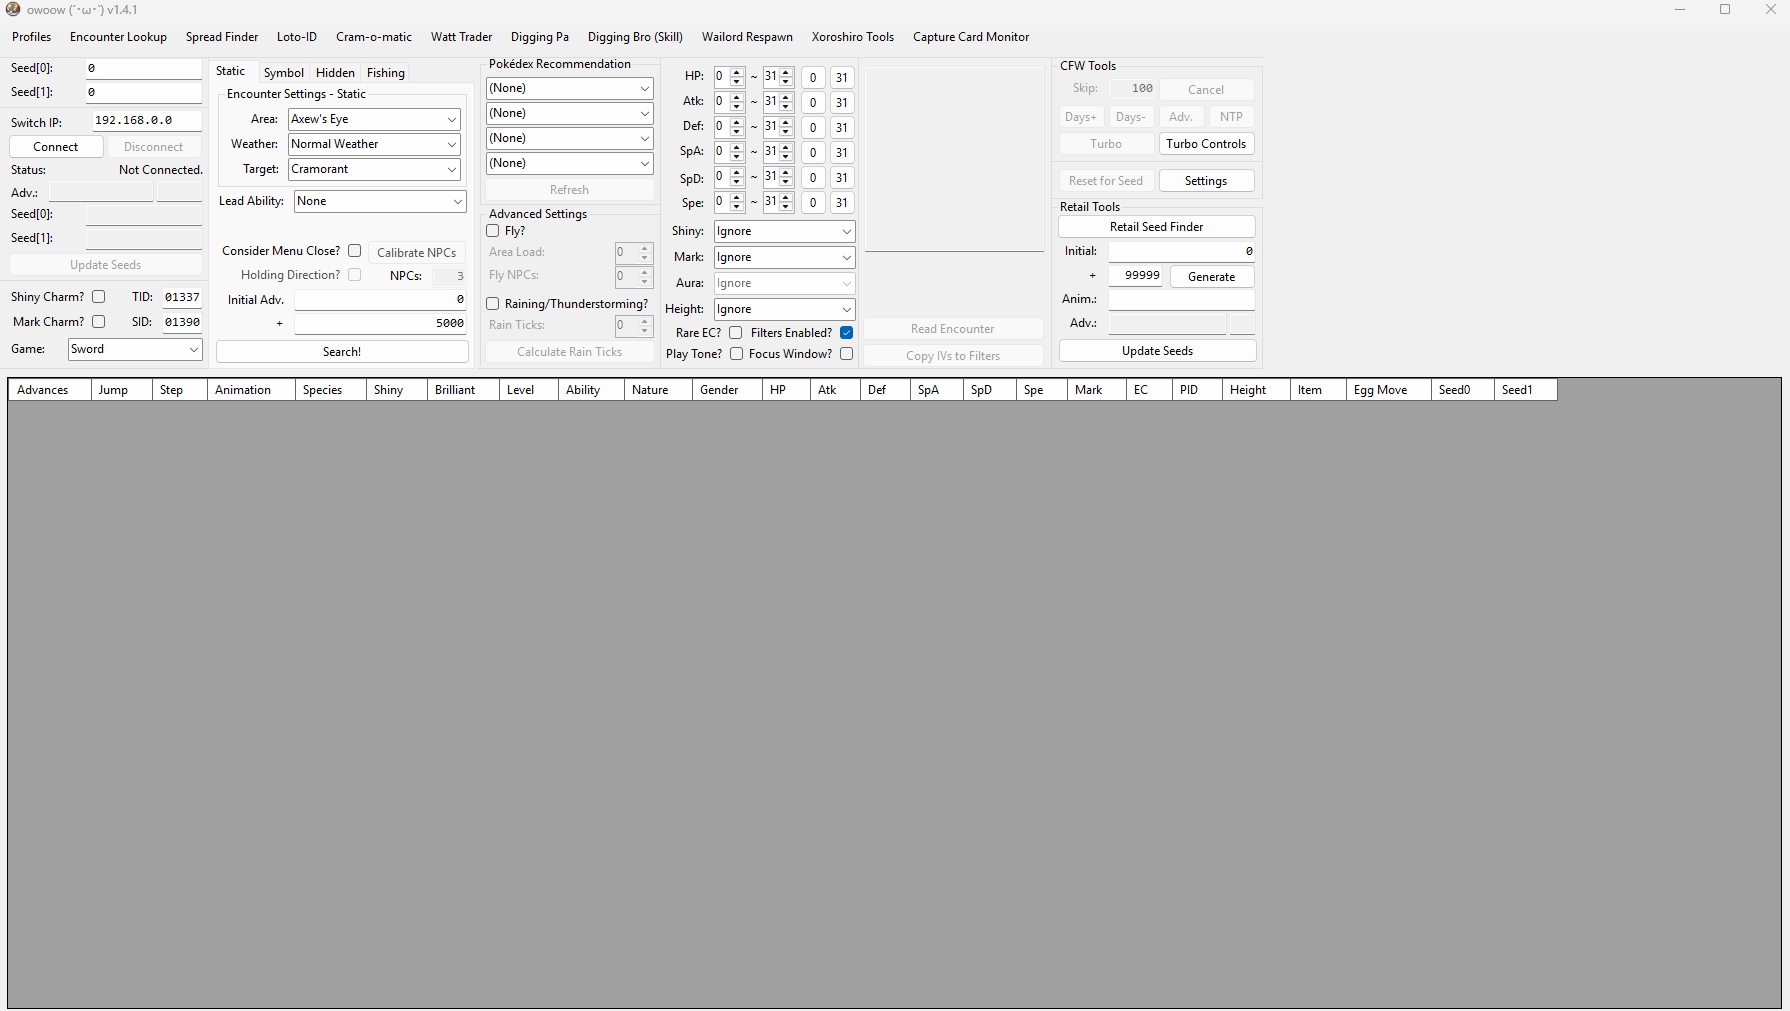Click the SpD quick-set 0 button
Viewport: 1790px width, 1011px height.
tap(813, 178)
